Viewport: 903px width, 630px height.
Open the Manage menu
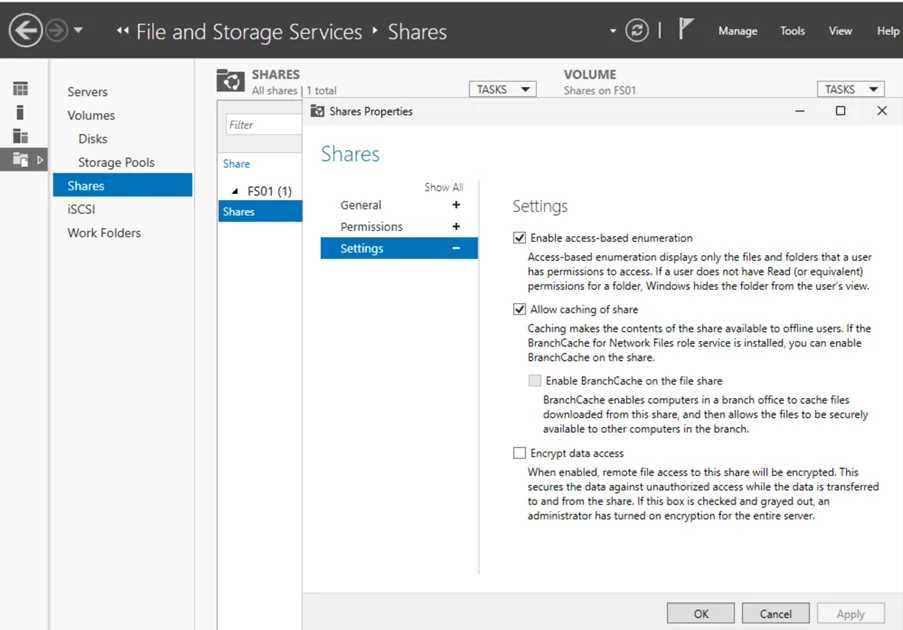tap(737, 31)
